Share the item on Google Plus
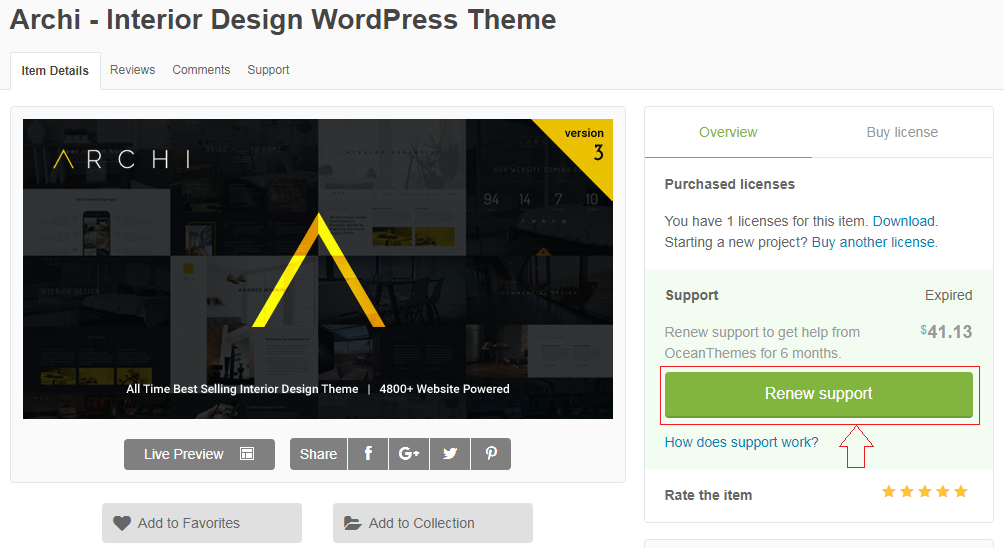1004x548 pixels. click(409, 454)
